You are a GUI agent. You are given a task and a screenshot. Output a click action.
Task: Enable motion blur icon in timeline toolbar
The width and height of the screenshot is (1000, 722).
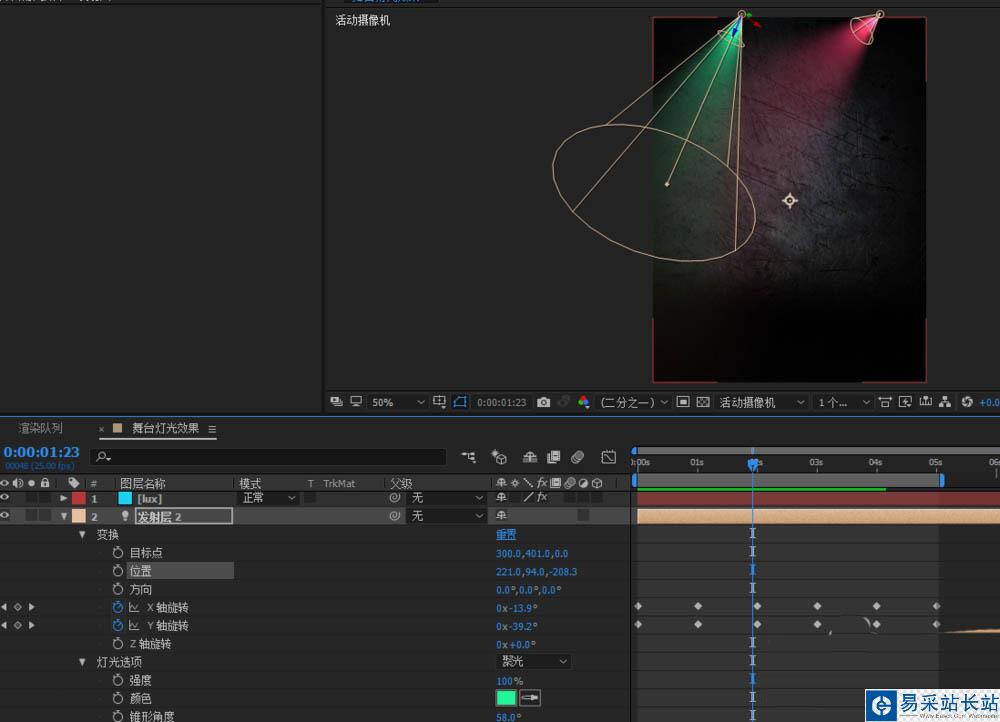[x=577, y=457]
